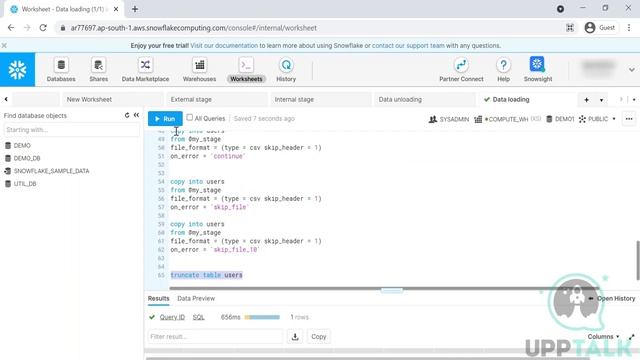
Task: Open the History page
Action: click(286, 70)
